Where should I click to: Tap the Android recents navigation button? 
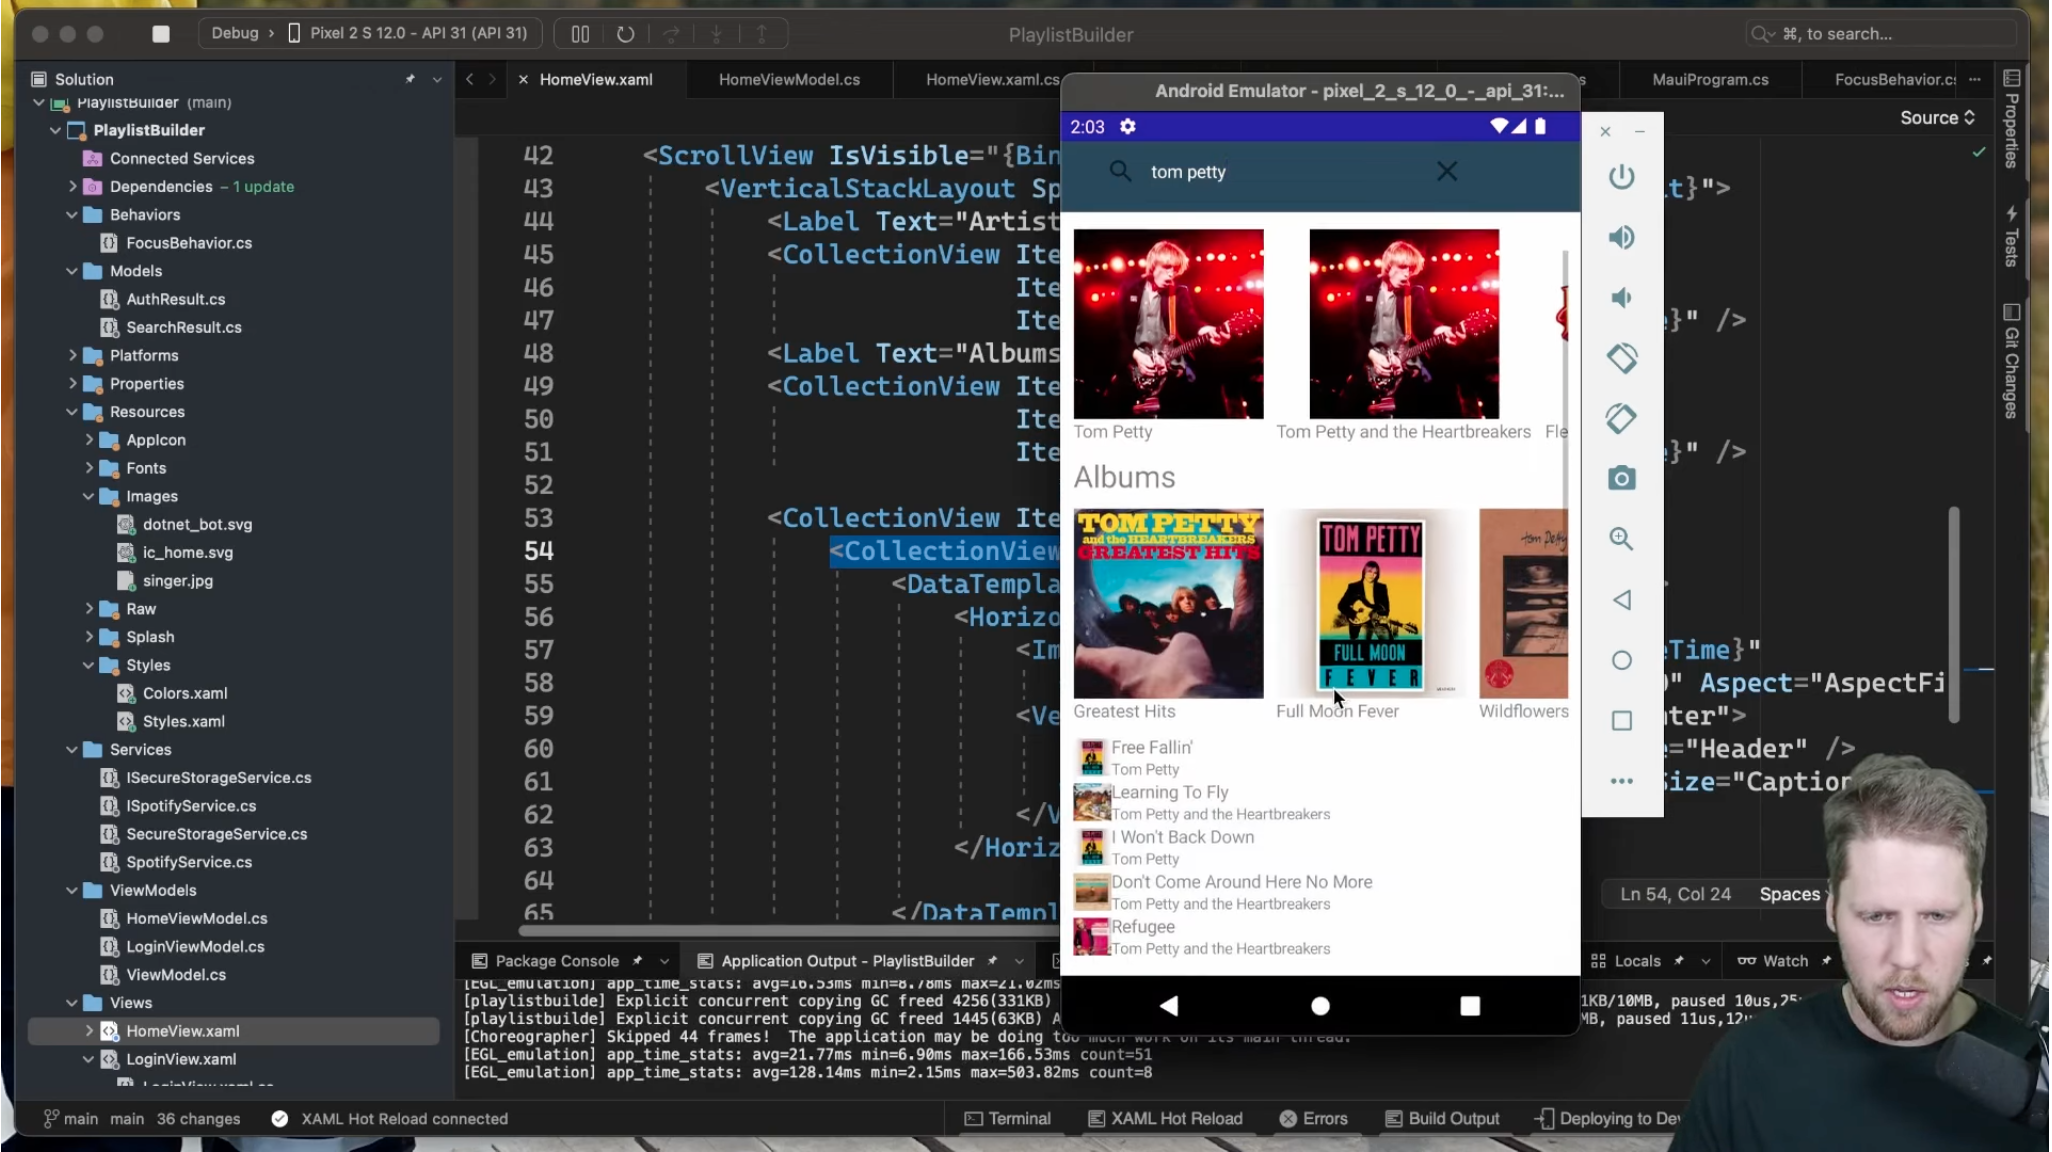click(x=1469, y=1006)
